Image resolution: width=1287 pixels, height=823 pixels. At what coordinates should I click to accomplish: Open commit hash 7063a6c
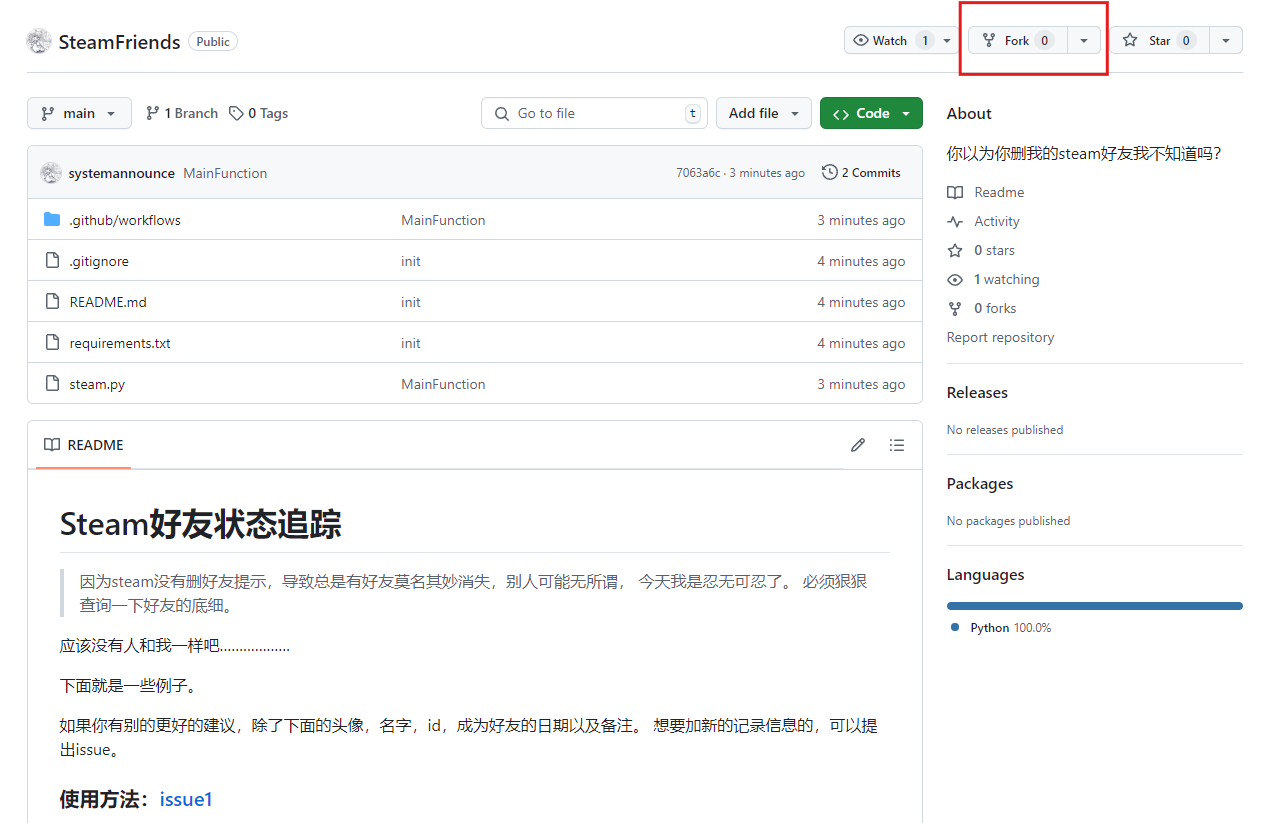click(697, 173)
